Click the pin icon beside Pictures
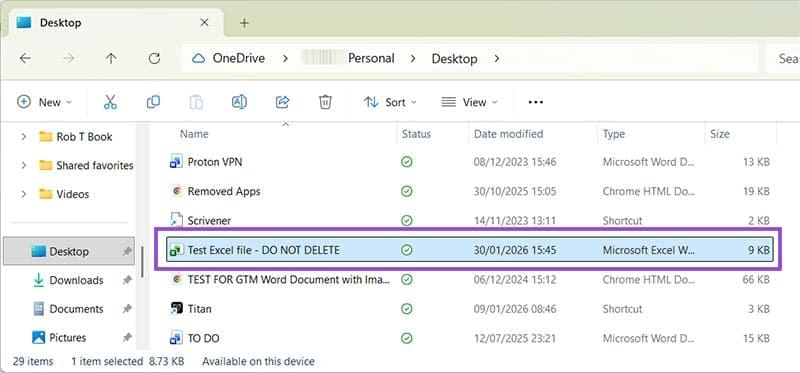The width and height of the screenshot is (800, 373). click(127, 337)
